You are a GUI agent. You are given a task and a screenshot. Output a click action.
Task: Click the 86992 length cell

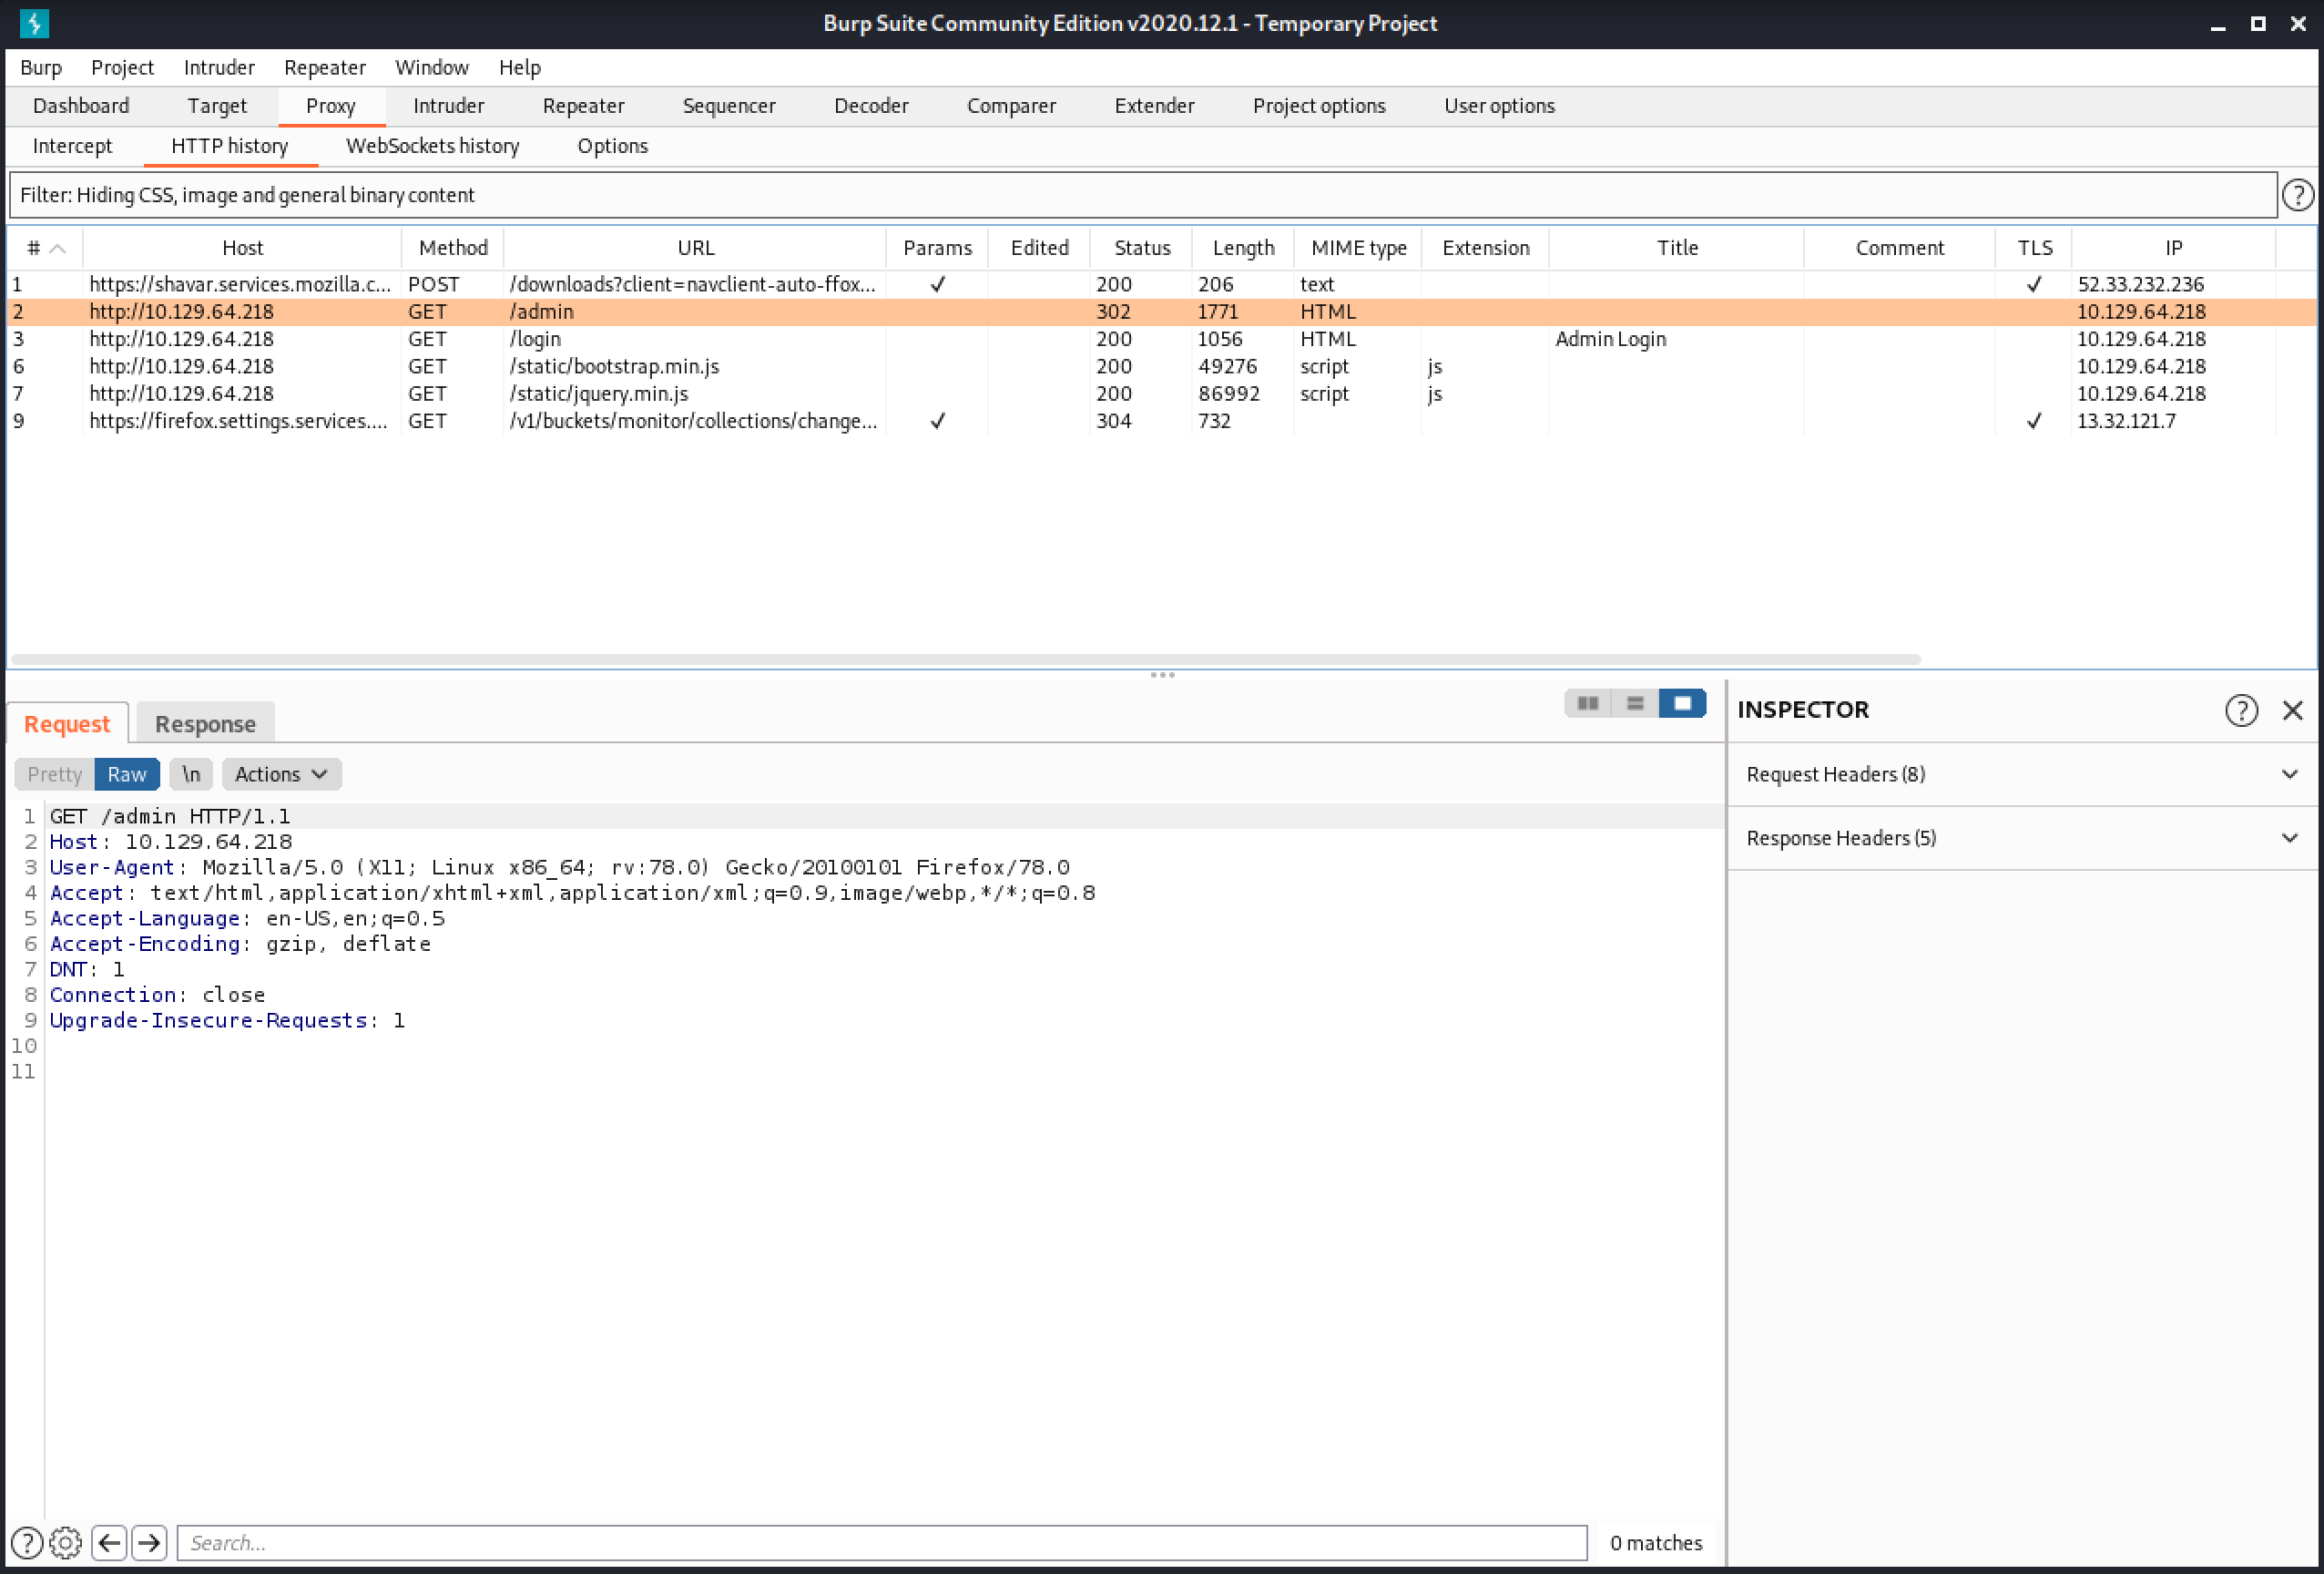(1243, 394)
